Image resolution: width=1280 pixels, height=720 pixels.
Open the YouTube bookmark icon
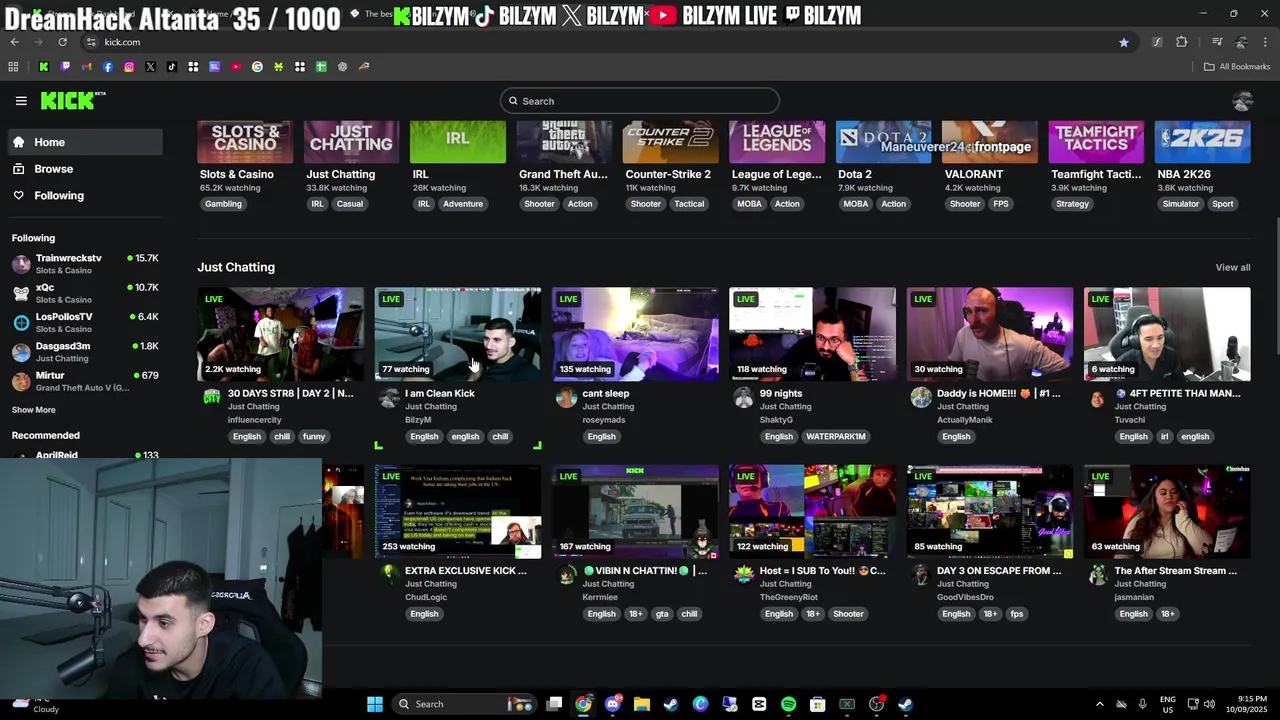236,67
